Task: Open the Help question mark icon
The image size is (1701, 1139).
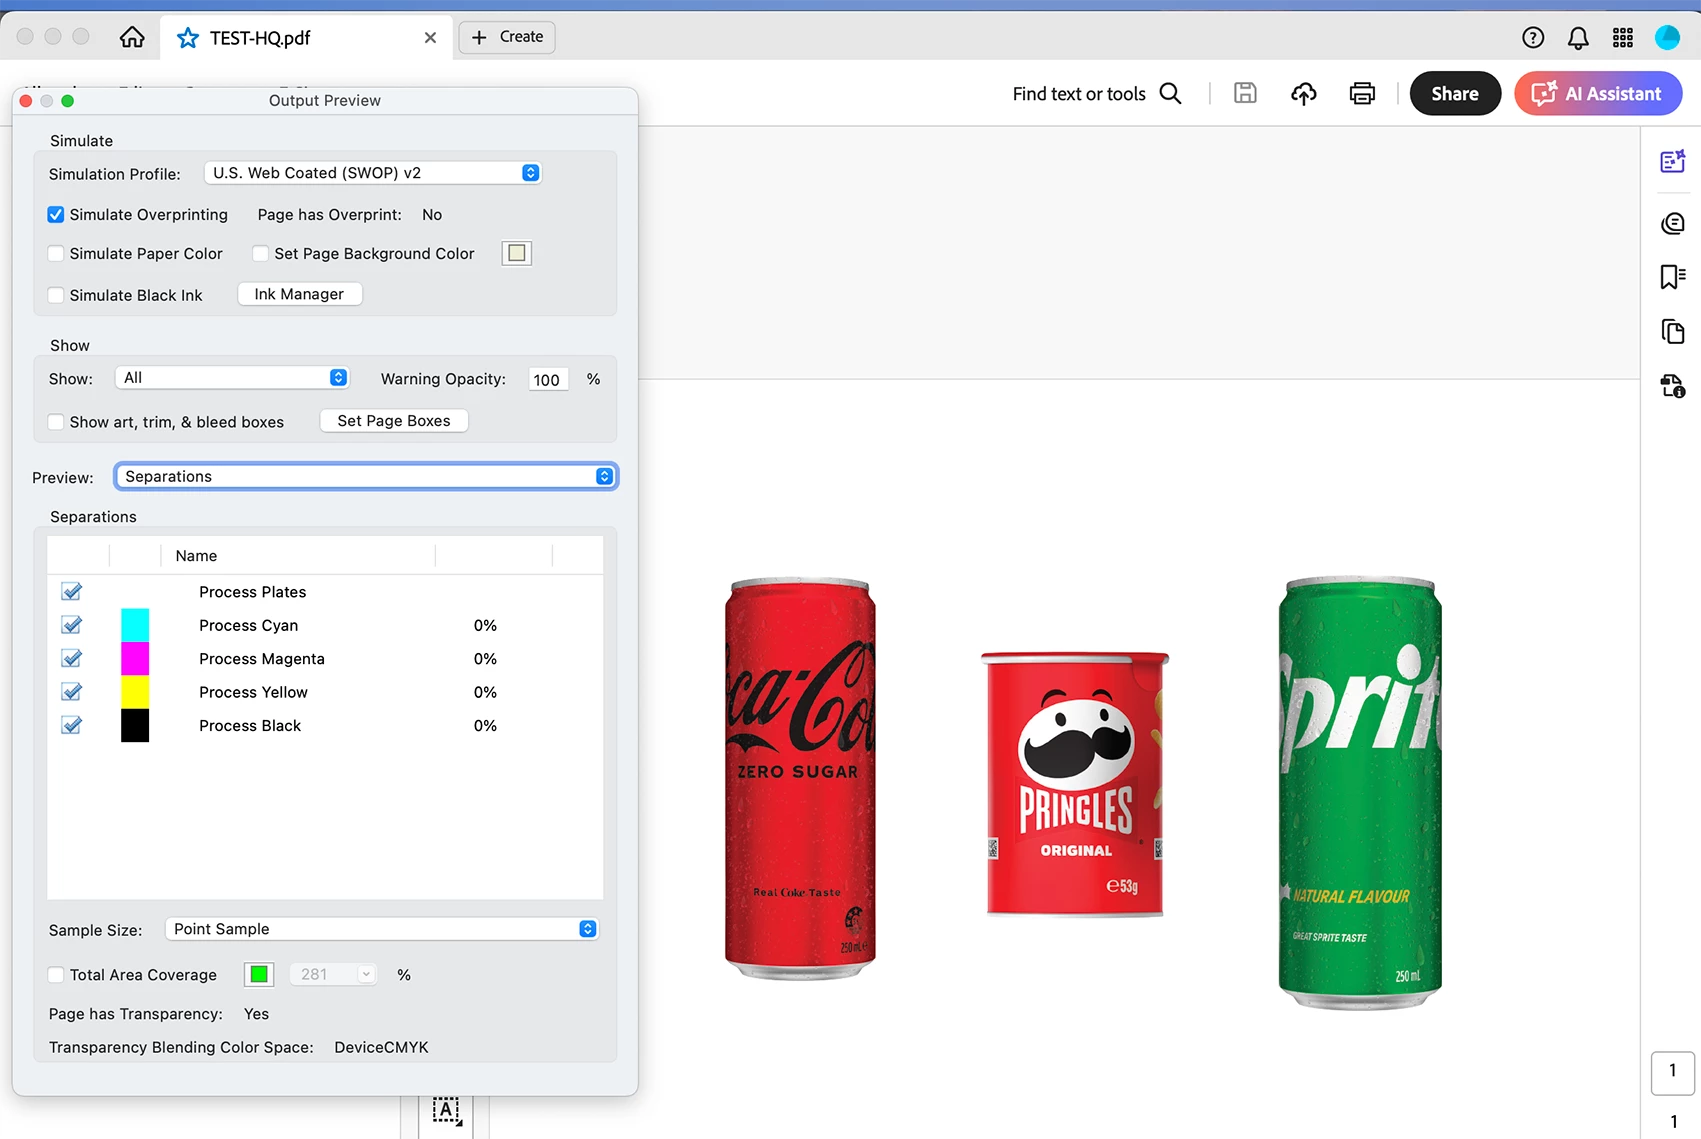Action: 1533,37
